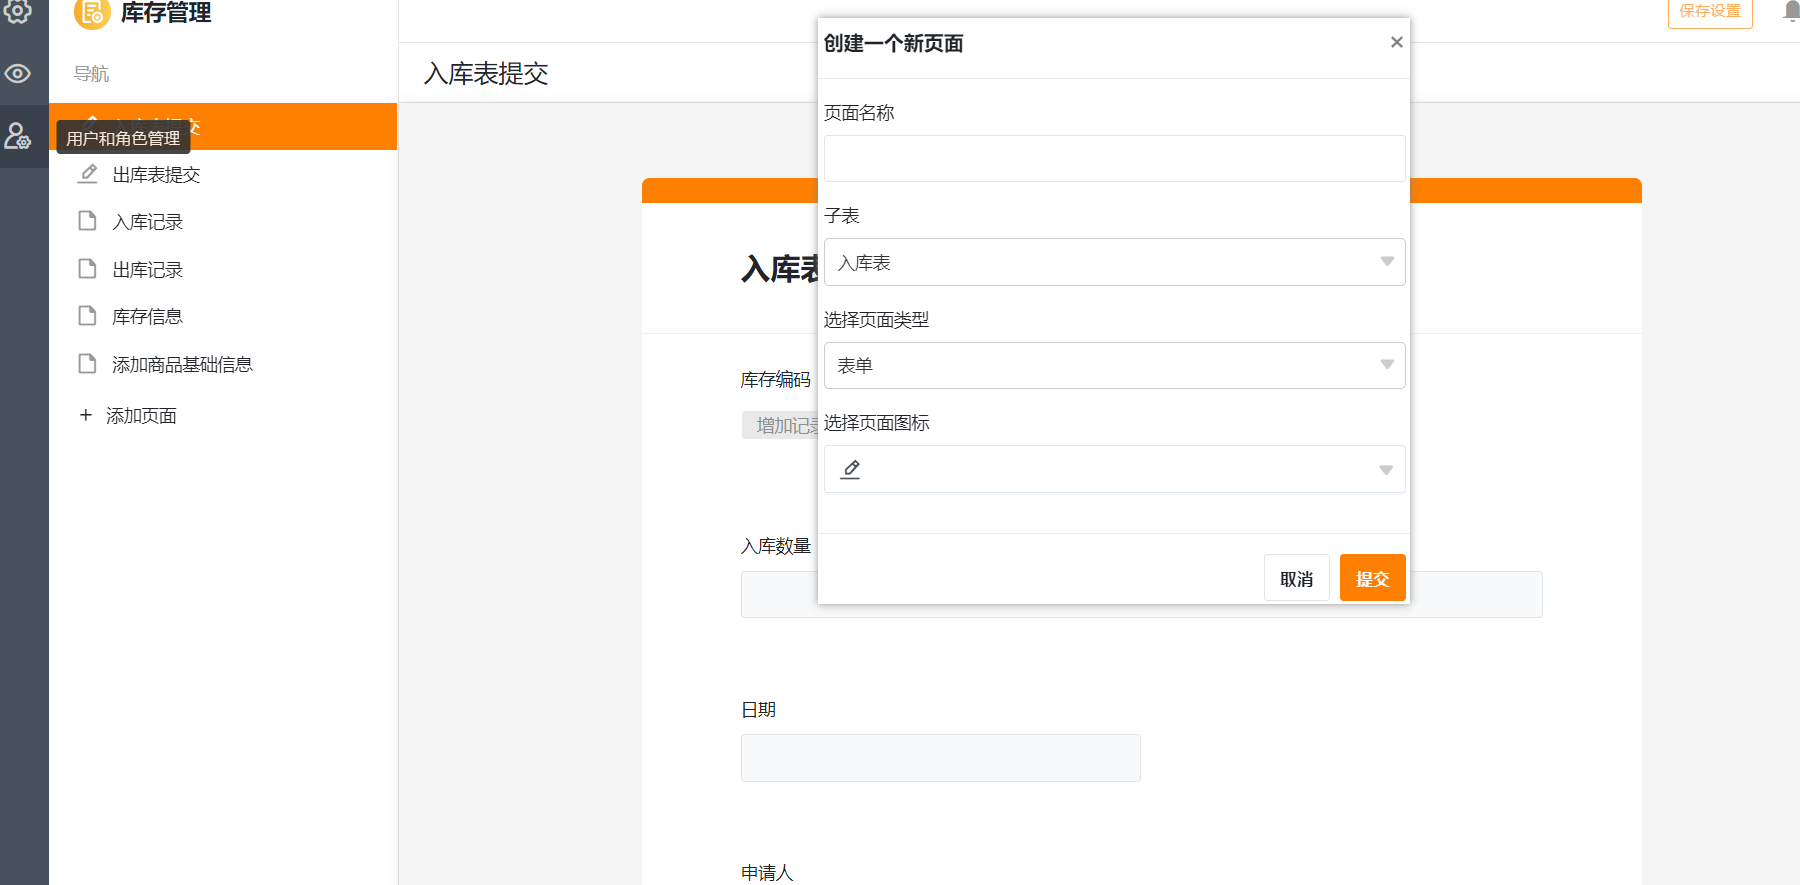Expand the page icon selector dropdown
This screenshot has height=885, width=1800.
(1114, 469)
